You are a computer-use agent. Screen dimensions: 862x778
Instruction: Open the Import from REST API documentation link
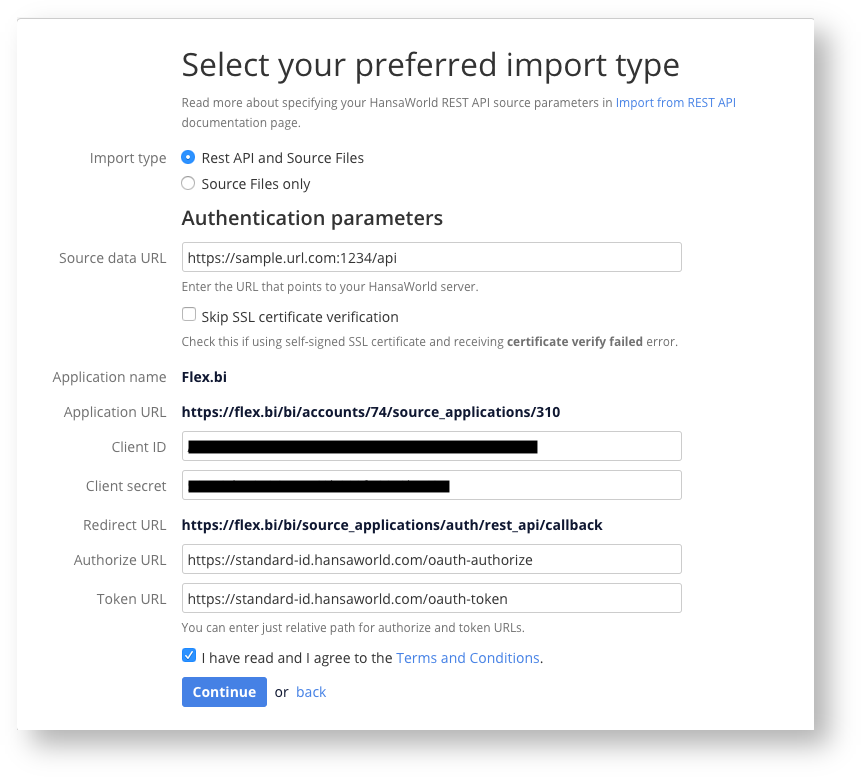click(675, 102)
